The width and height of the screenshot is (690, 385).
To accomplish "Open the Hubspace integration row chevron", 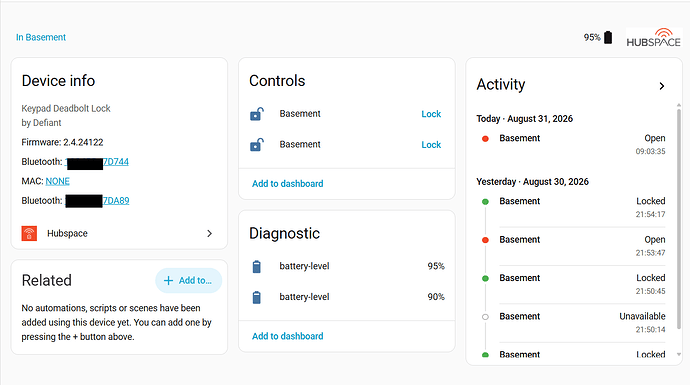I will 209,233.
